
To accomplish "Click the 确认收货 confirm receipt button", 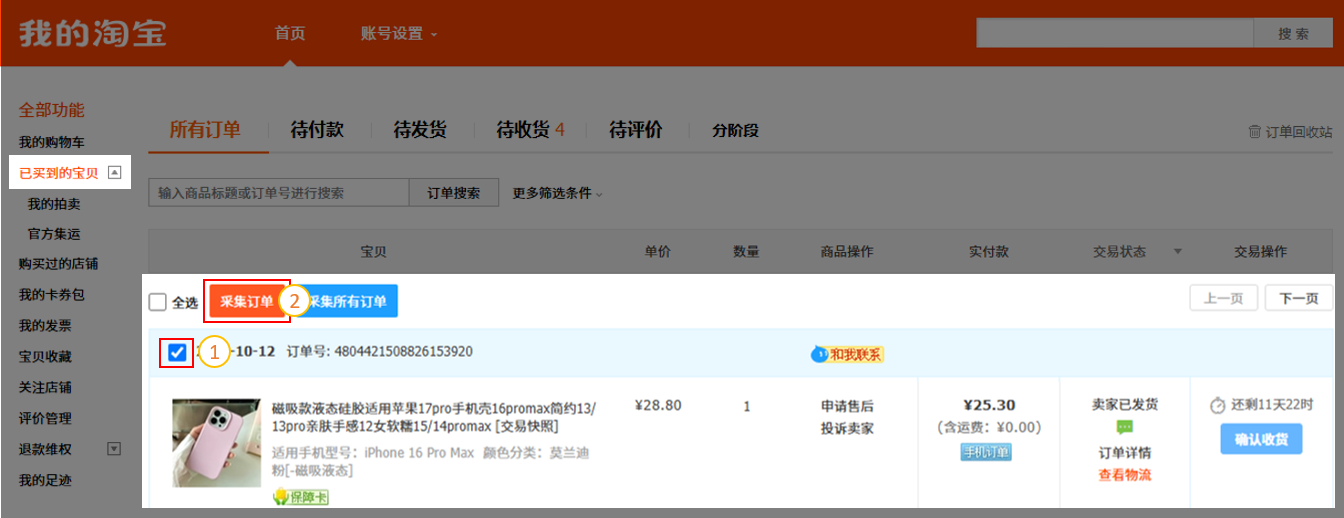I will 1261,439.
